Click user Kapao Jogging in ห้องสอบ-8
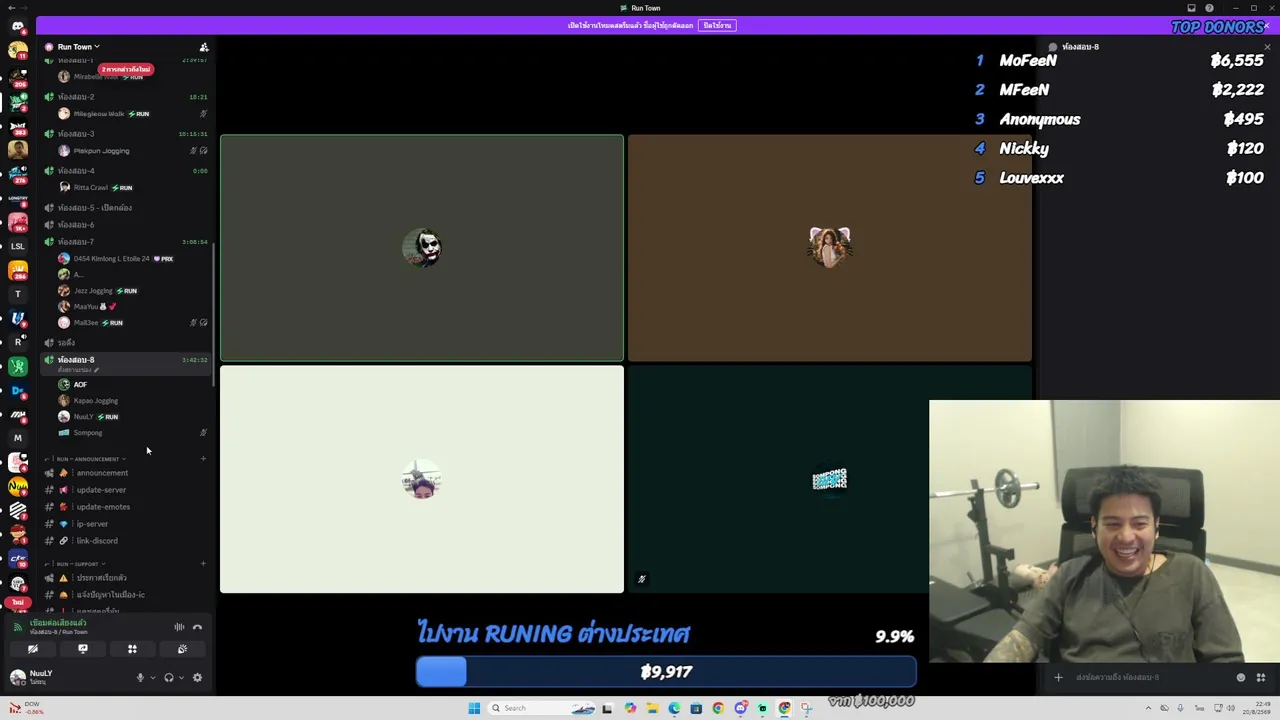The image size is (1280, 720). [x=96, y=401]
